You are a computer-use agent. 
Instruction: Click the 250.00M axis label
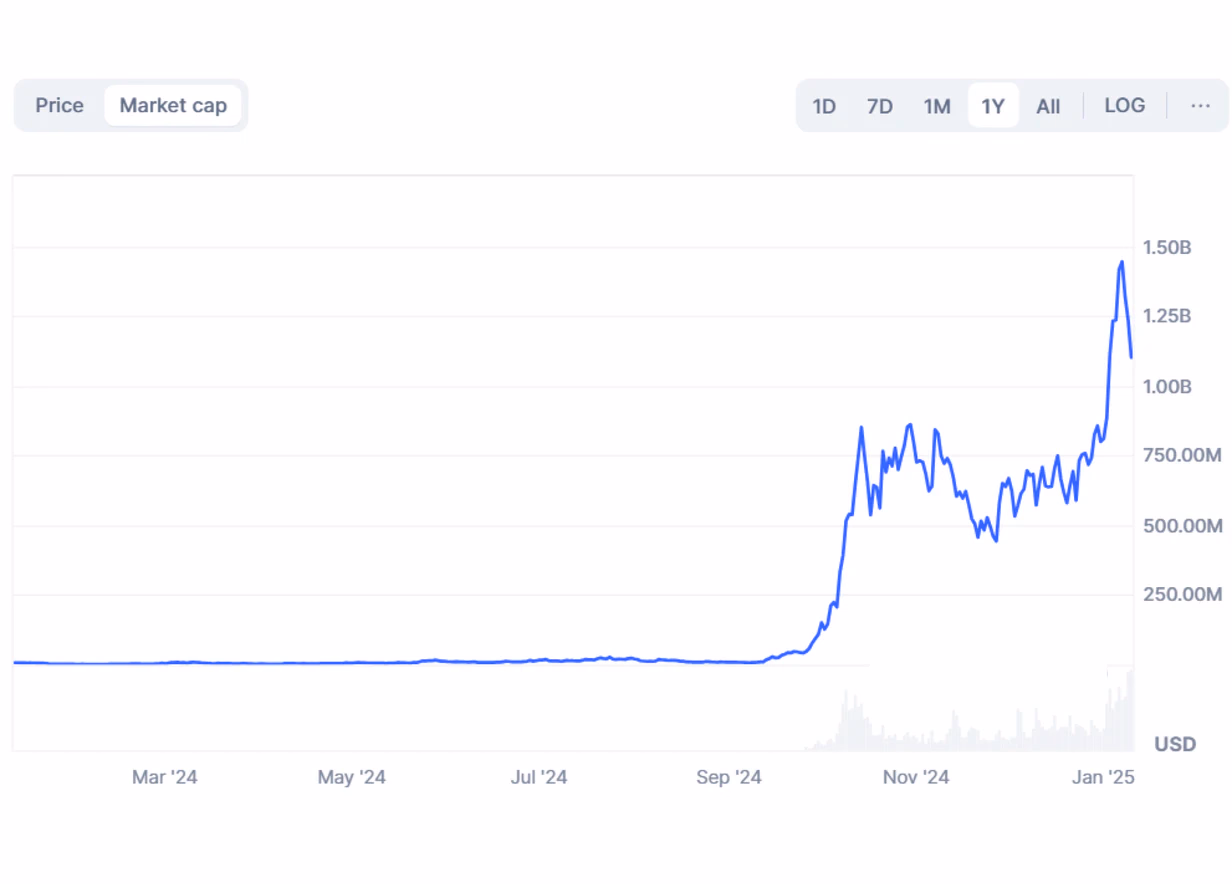click(1182, 595)
